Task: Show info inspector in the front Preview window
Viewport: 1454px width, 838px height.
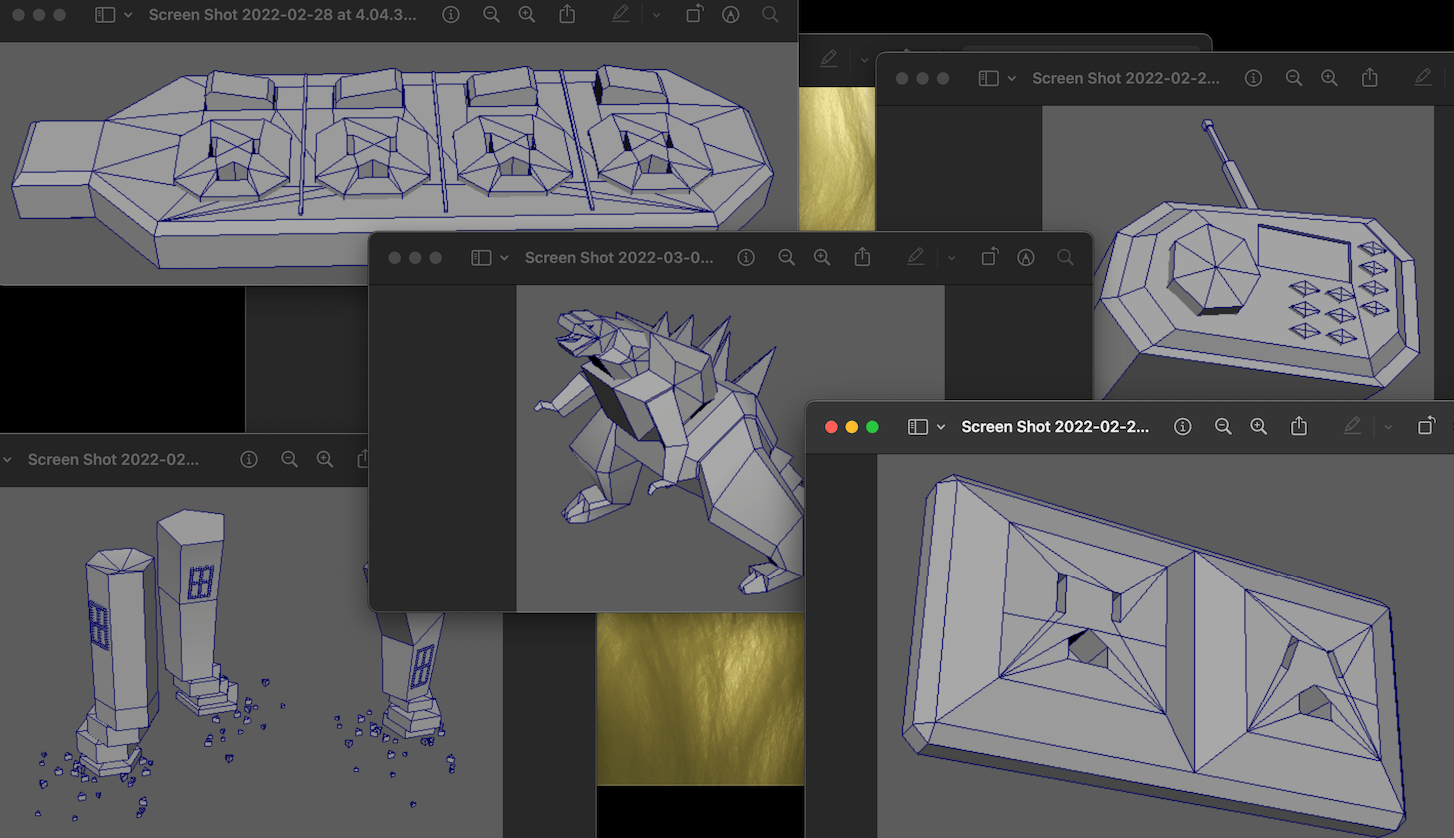Action: click(x=1183, y=427)
